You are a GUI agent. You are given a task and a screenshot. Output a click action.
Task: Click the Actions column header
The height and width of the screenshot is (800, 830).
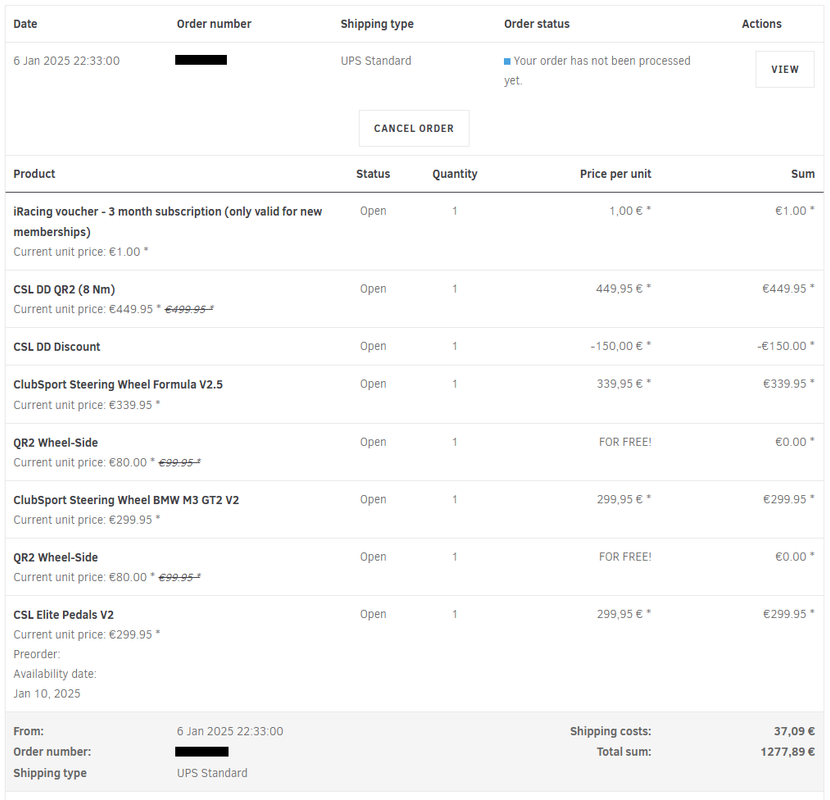click(761, 24)
